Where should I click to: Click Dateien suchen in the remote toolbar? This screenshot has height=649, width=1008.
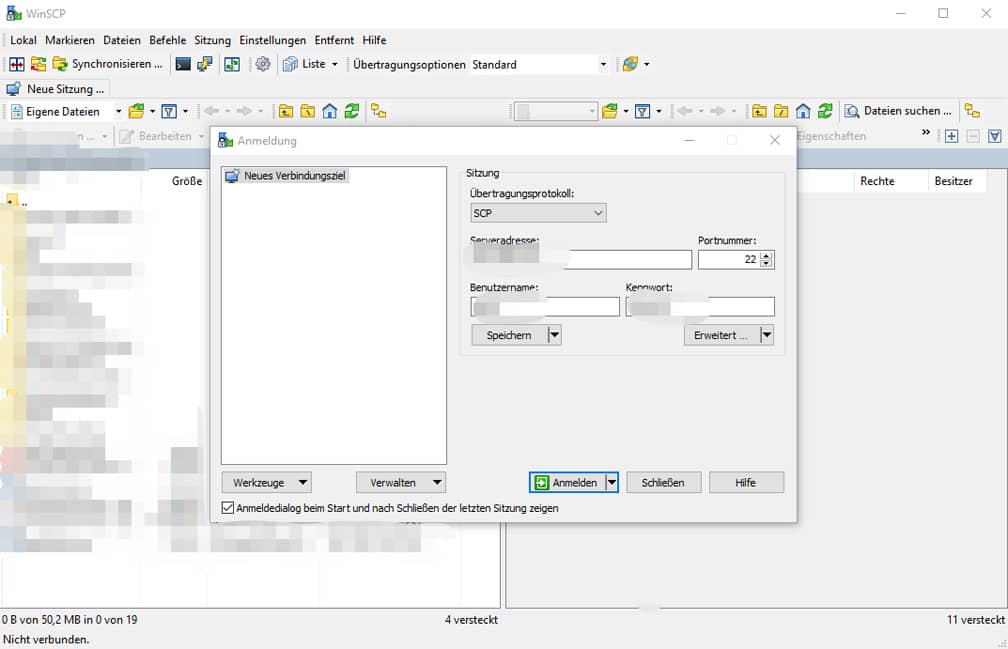pyautogui.click(x=898, y=111)
